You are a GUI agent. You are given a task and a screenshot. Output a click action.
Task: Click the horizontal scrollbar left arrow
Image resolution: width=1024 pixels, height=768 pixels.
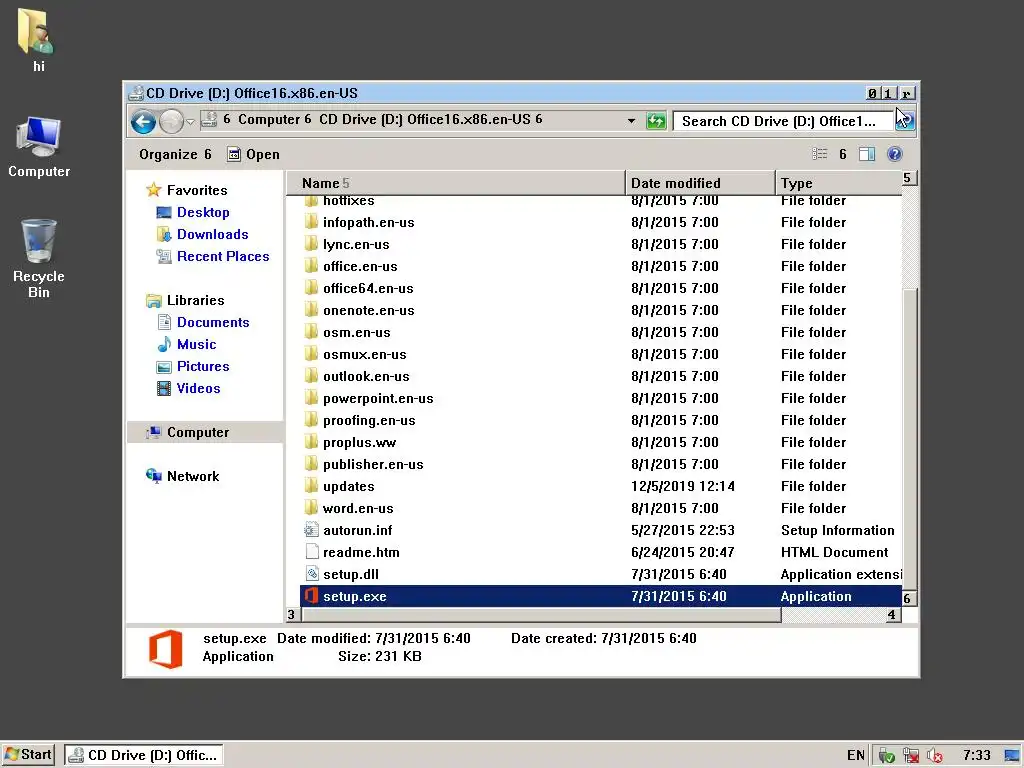point(293,615)
